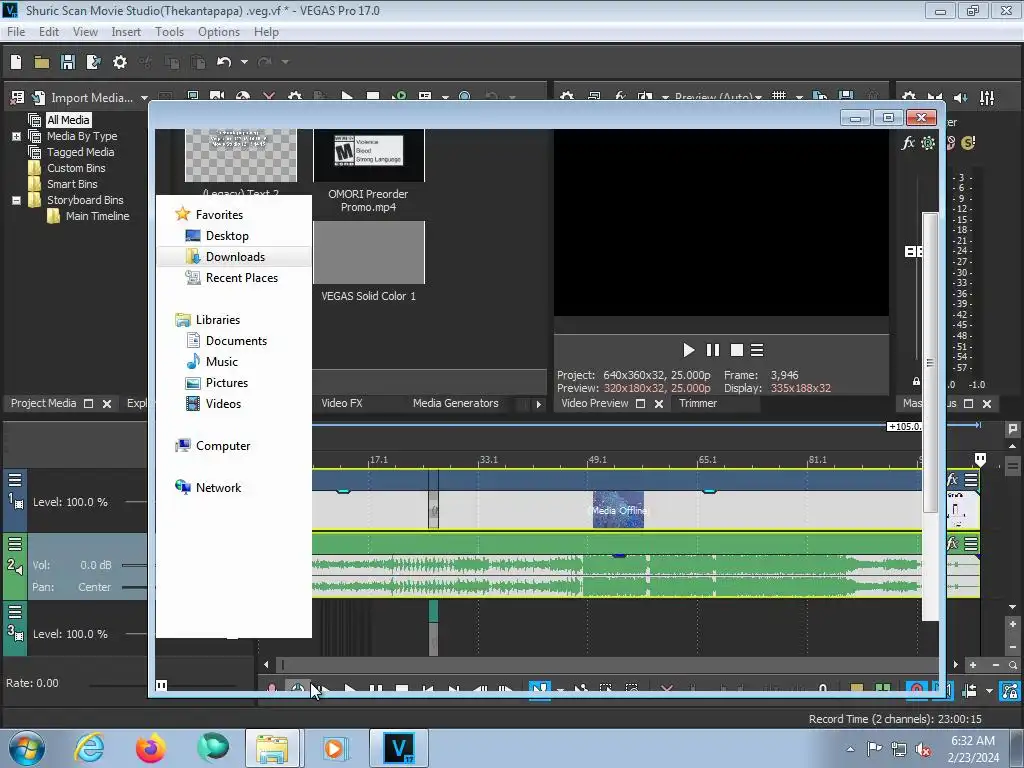Viewport: 1024px width, 768px height.
Task: Open Windows Explorer from the taskbar
Action: coord(272,748)
